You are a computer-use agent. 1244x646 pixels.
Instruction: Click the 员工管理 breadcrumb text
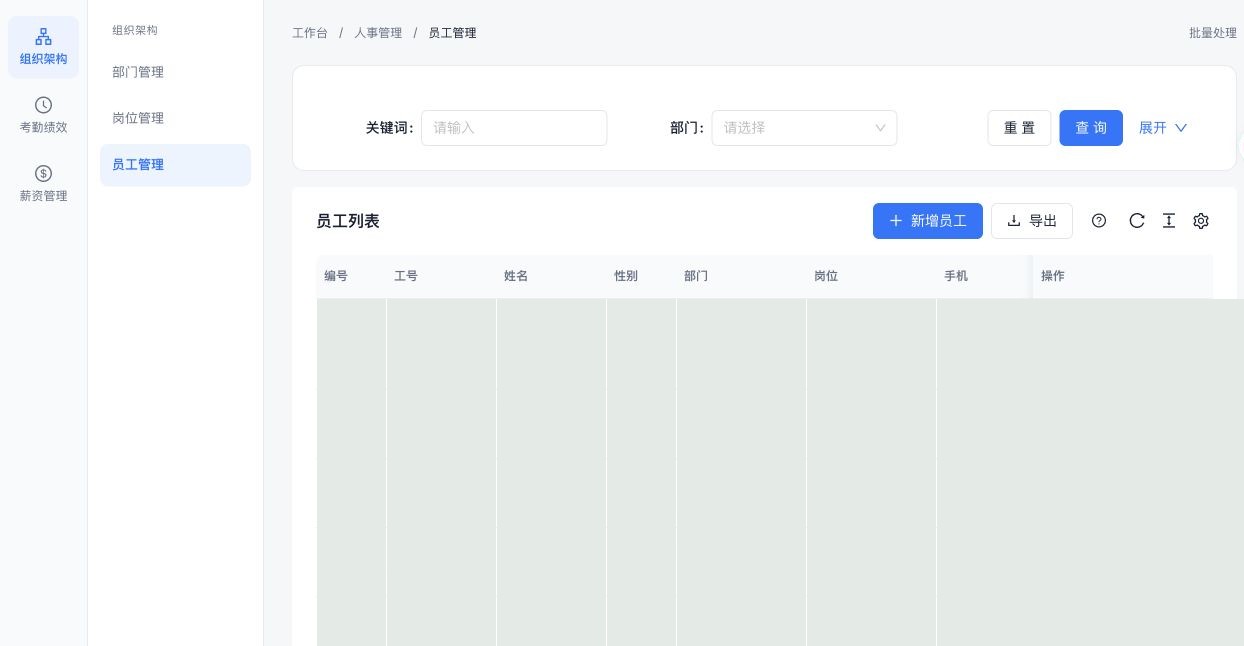click(452, 33)
